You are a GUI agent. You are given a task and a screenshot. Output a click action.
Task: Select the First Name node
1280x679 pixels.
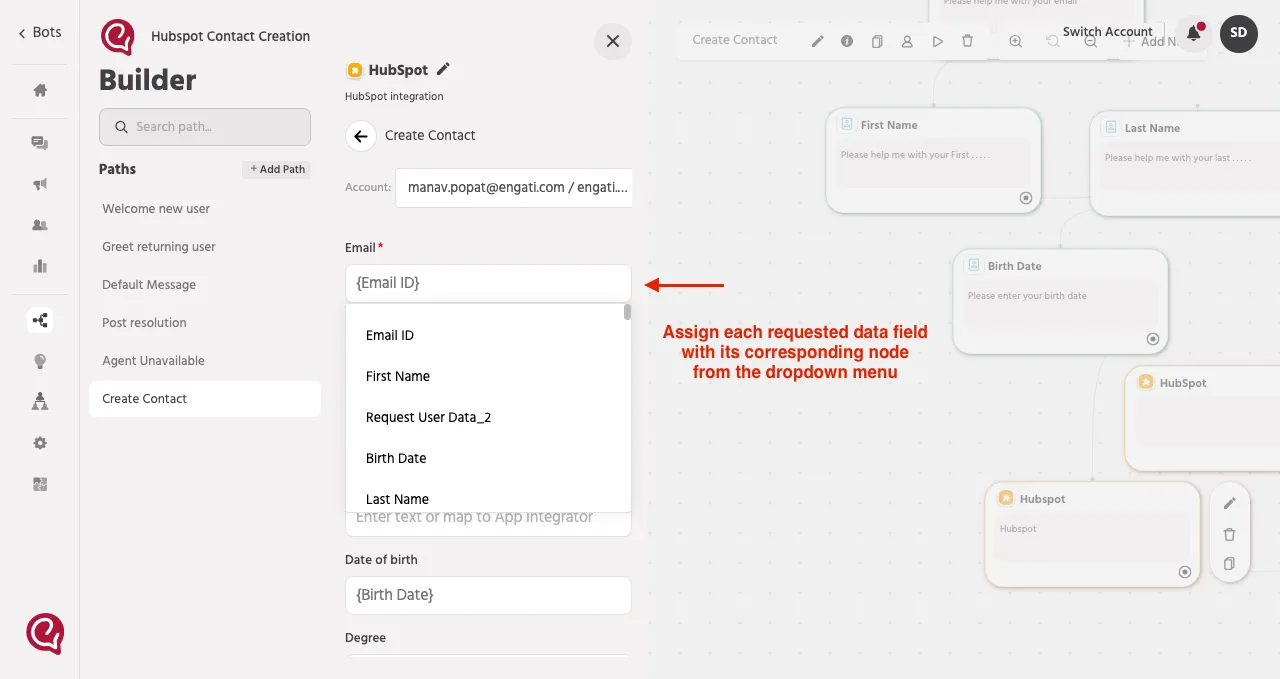[934, 161]
